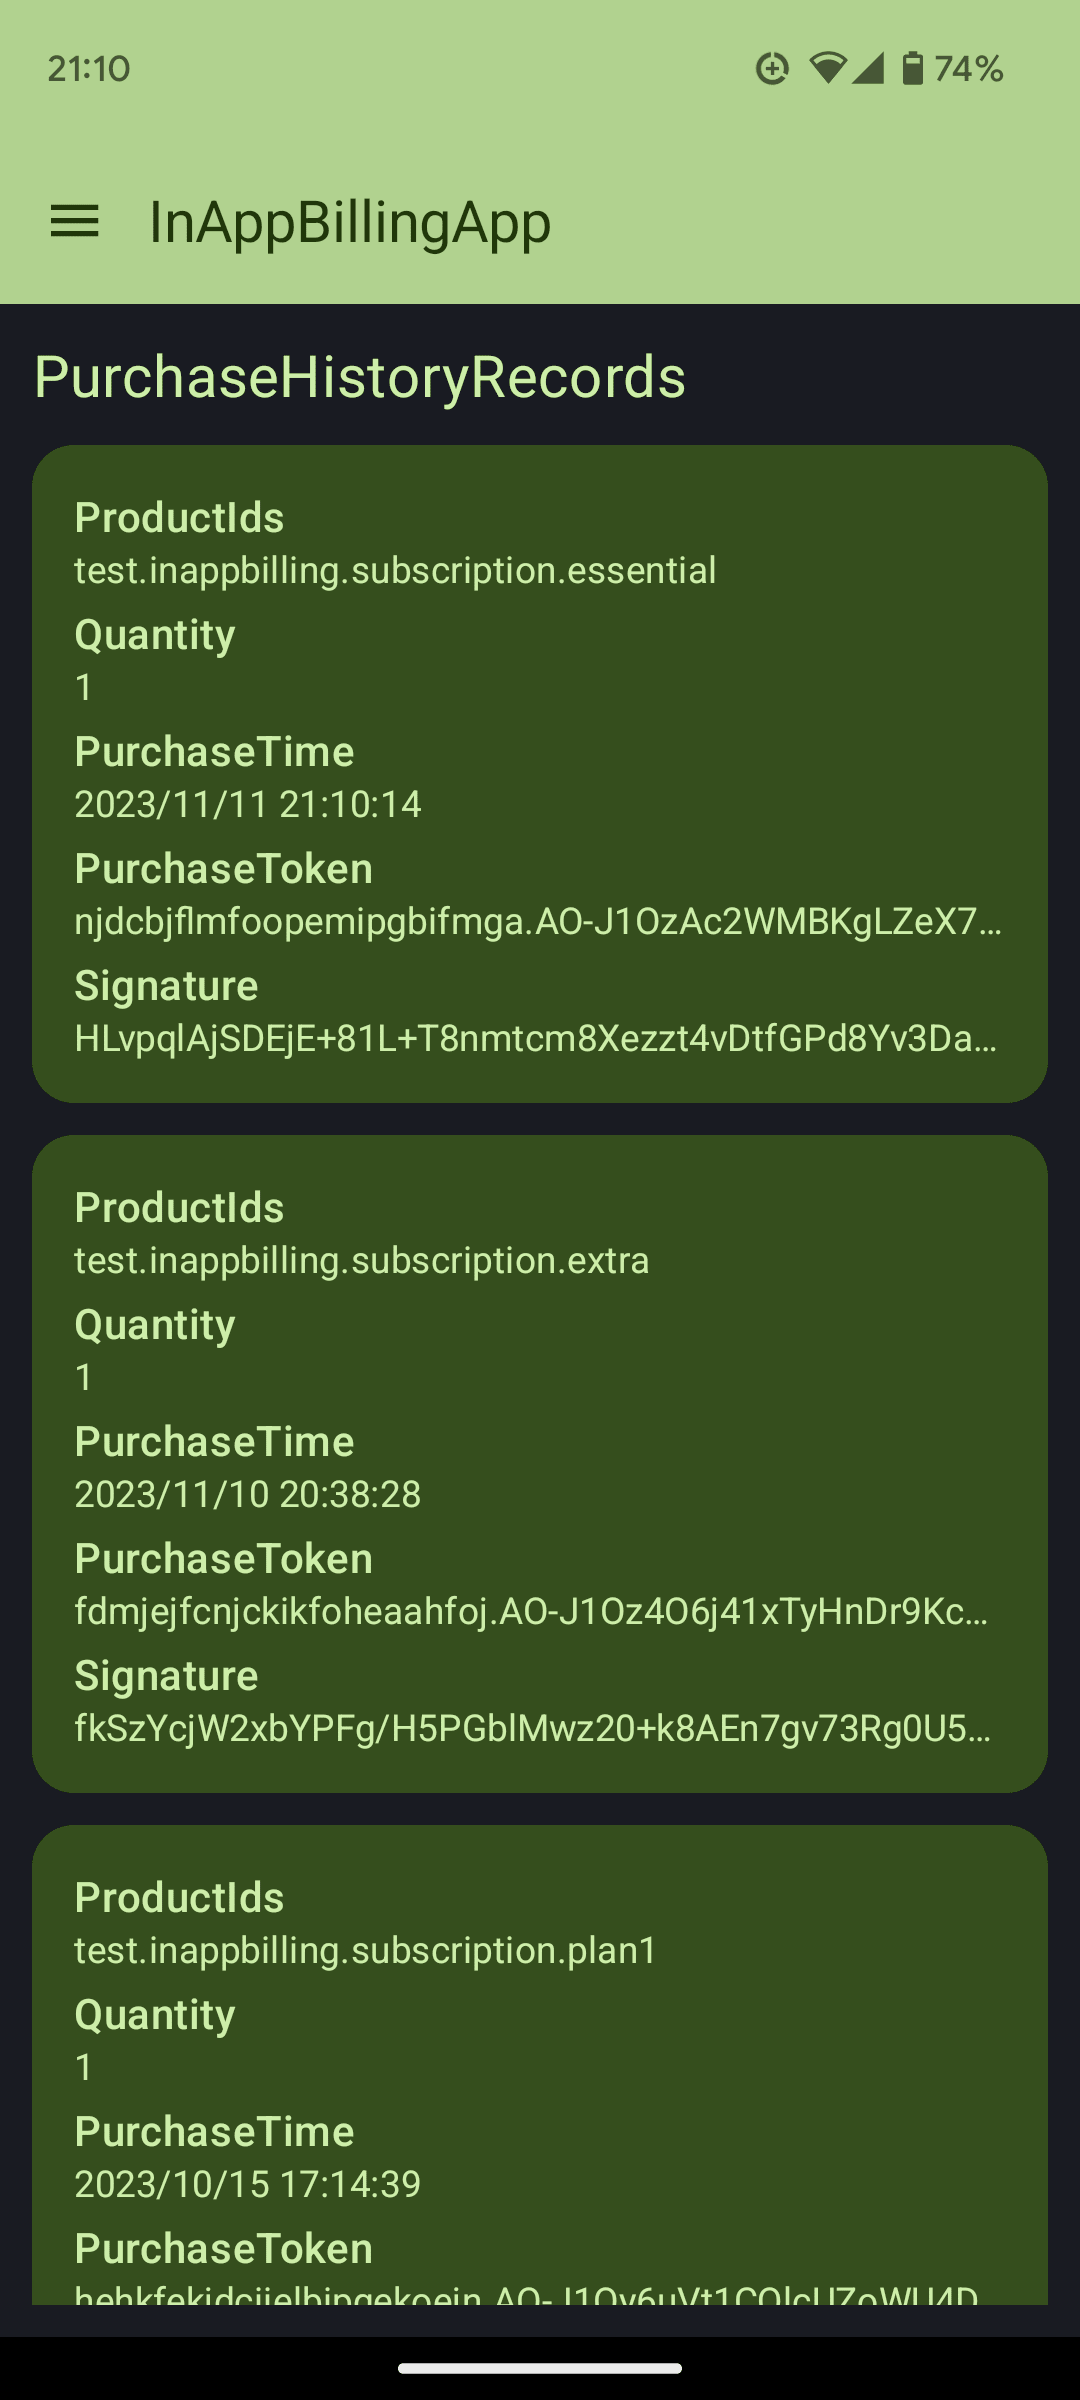The image size is (1080, 2400).
Task: Tap the token starting fdmjejfcnjckik
Action: point(532,1612)
